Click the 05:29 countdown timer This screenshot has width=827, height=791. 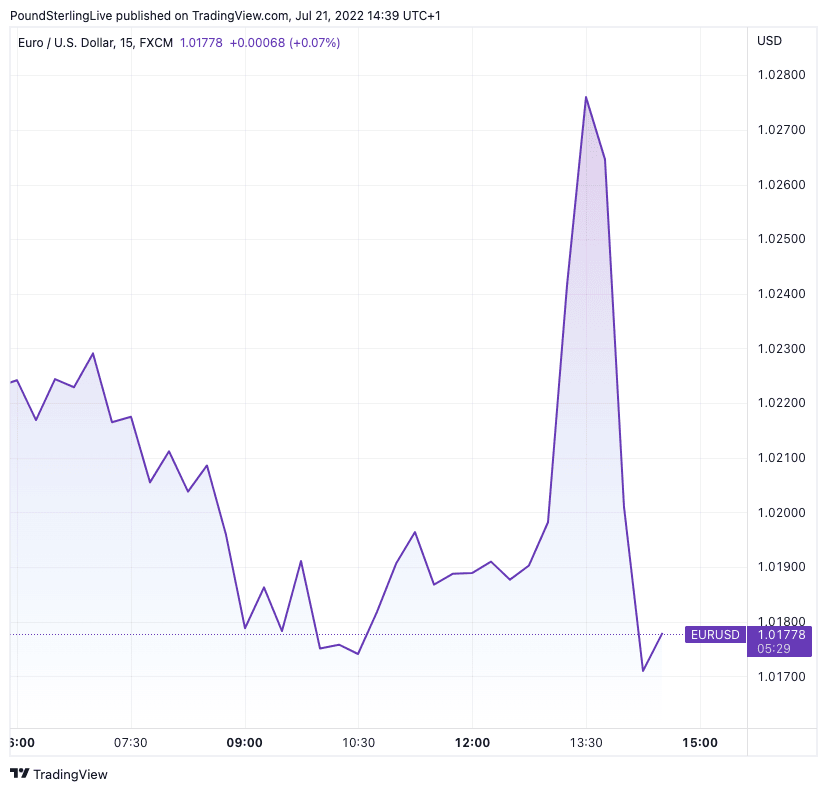click(771, 649)
